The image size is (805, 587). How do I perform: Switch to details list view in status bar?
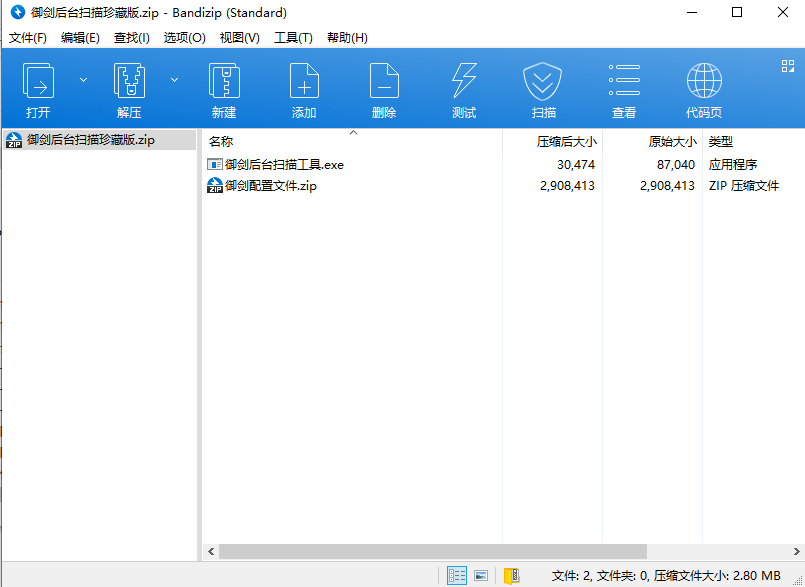pos(457,576)
